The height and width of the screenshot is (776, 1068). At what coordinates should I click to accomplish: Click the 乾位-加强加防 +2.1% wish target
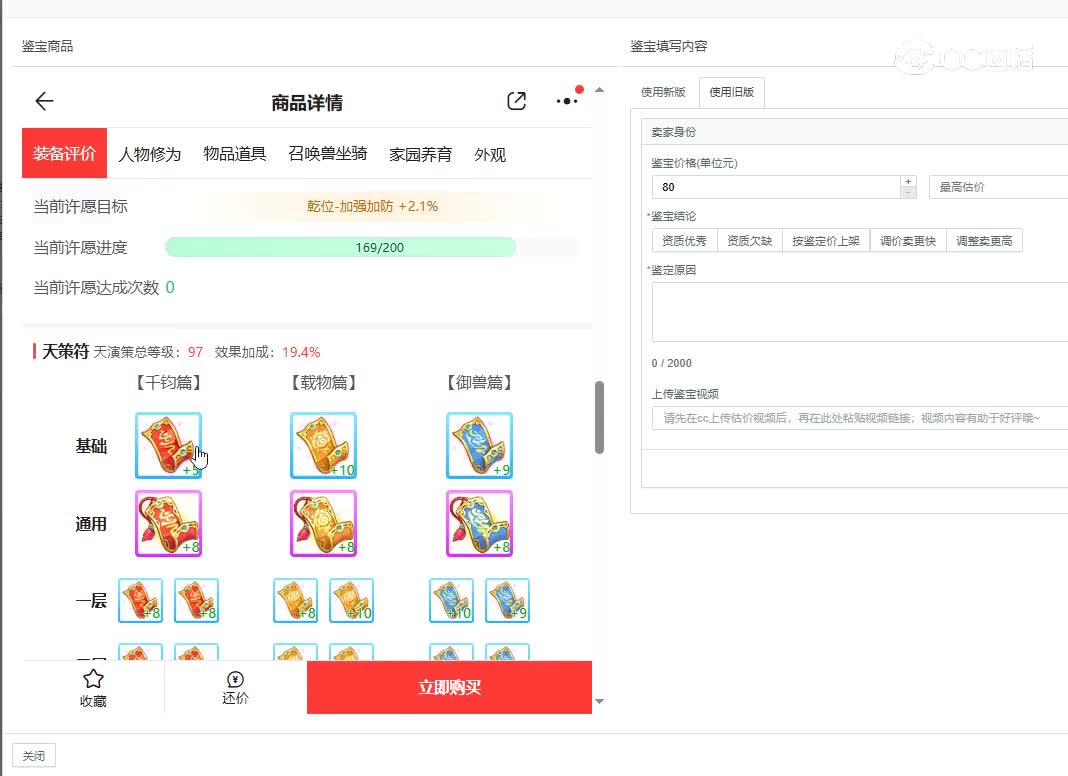click(373, 206)
